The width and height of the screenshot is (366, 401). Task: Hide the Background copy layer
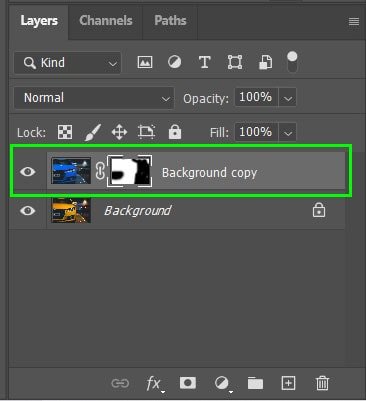tap(28, 172)
